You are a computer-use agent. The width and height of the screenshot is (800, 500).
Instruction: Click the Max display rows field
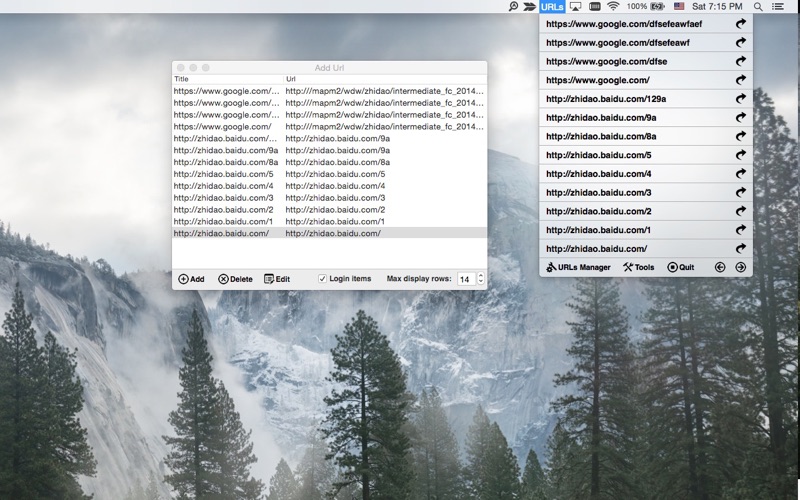click(466, 279)
